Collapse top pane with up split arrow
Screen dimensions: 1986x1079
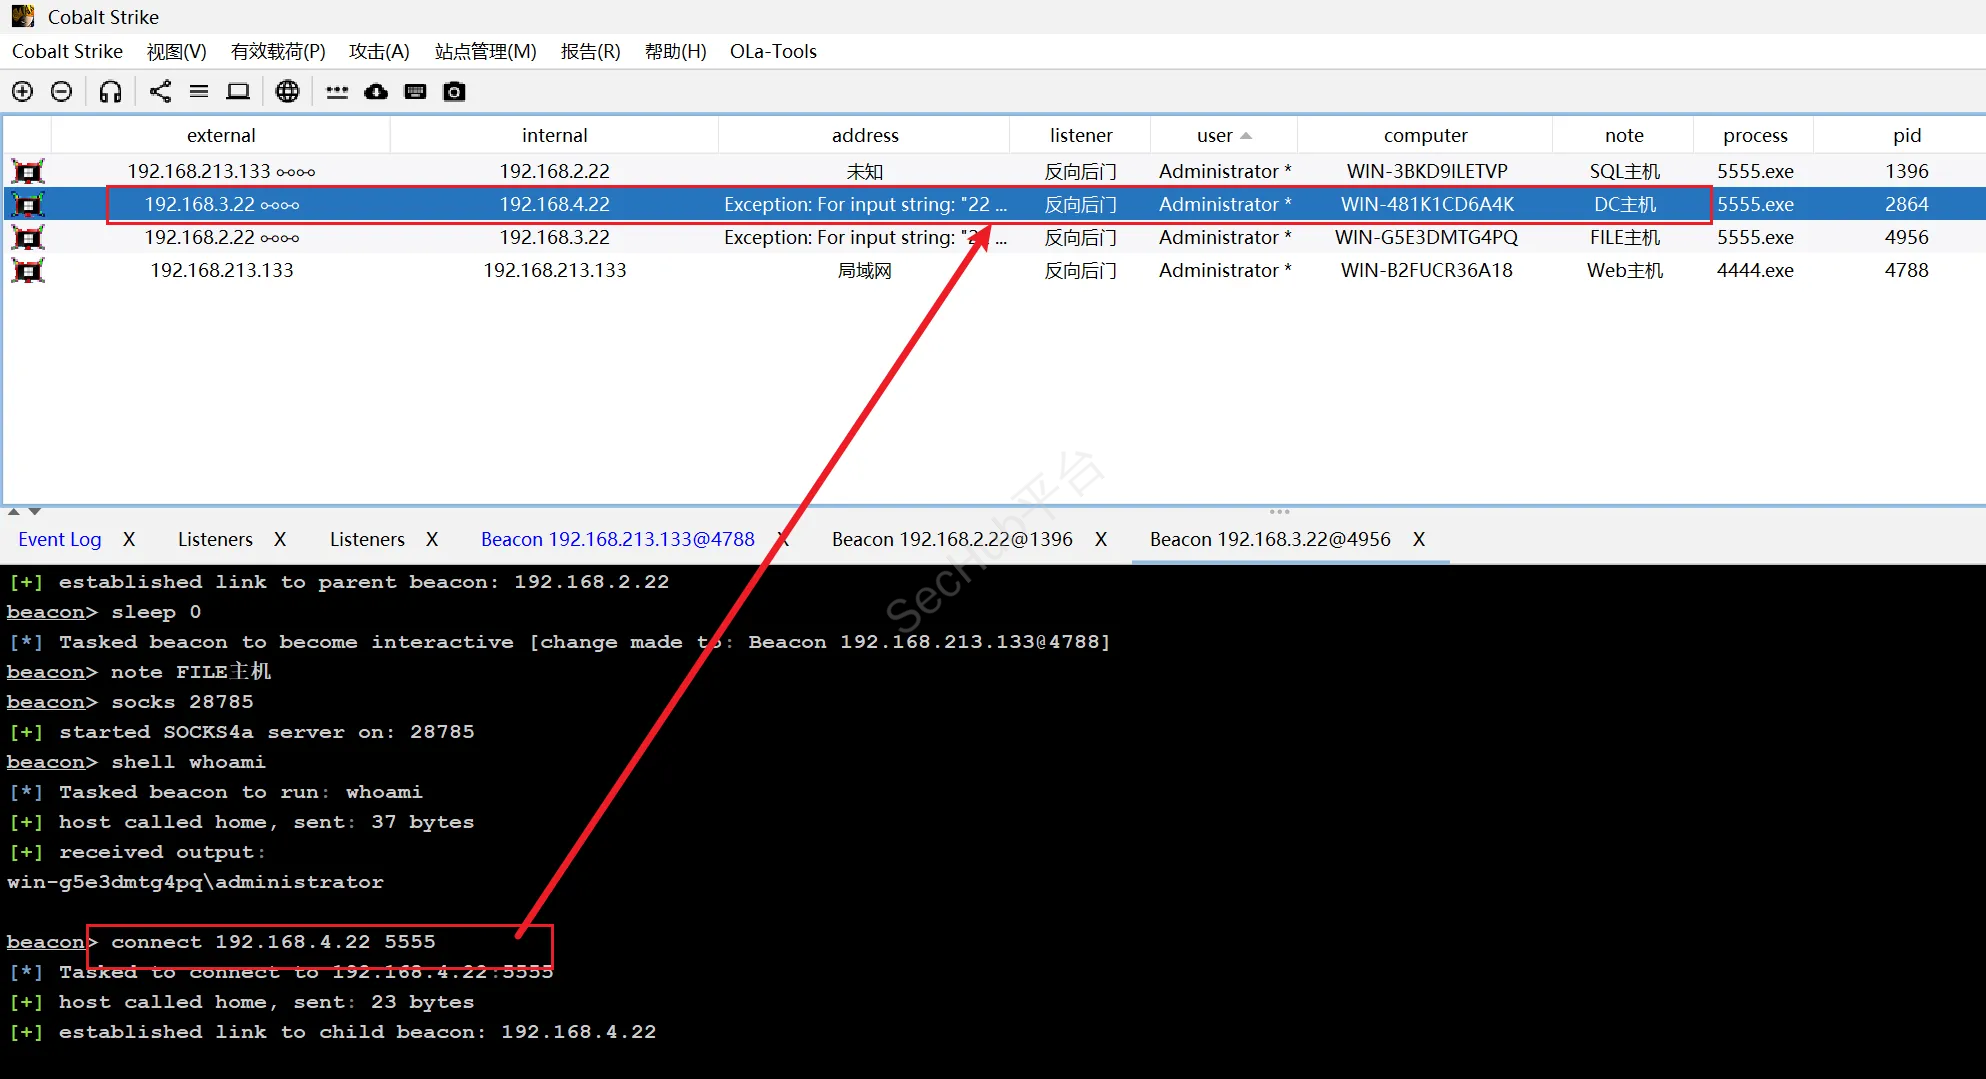(x=14, y=511)
